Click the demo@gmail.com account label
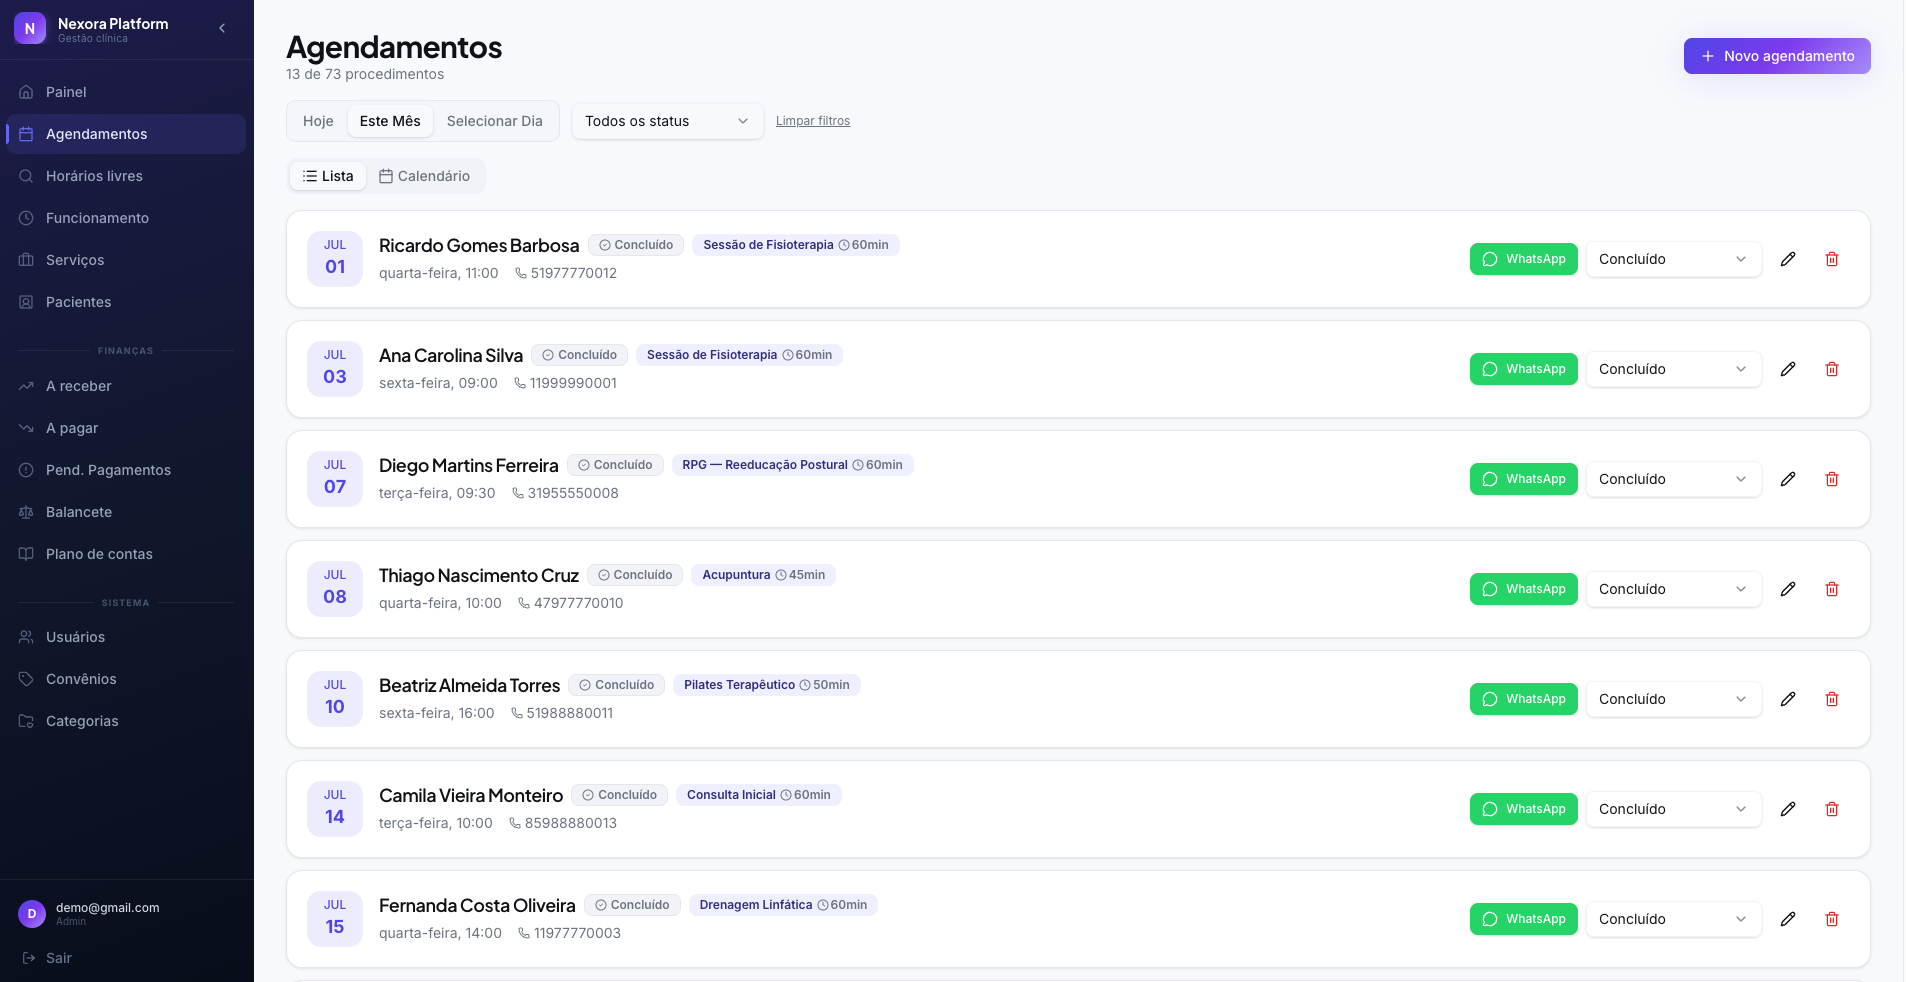The width and height of the screenshot is (1906, 982). (107, 908)
